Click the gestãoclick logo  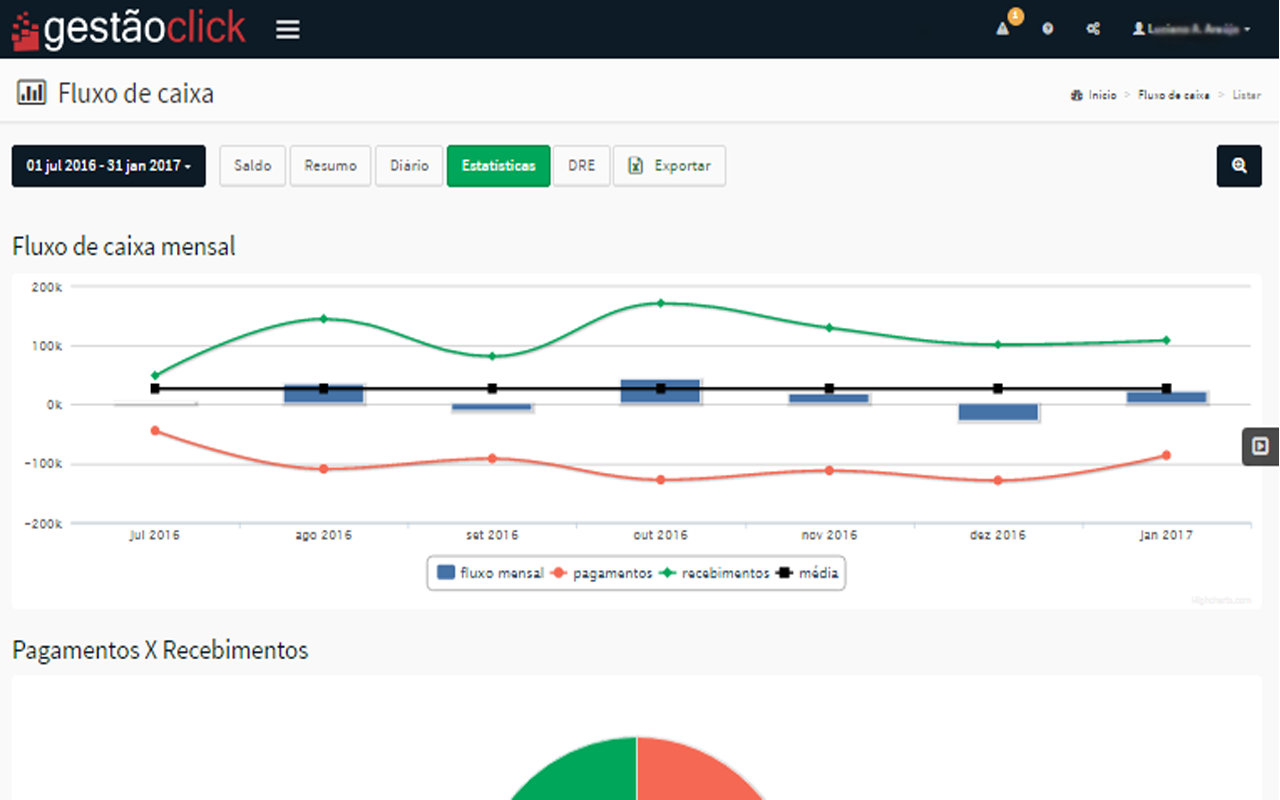128,29
